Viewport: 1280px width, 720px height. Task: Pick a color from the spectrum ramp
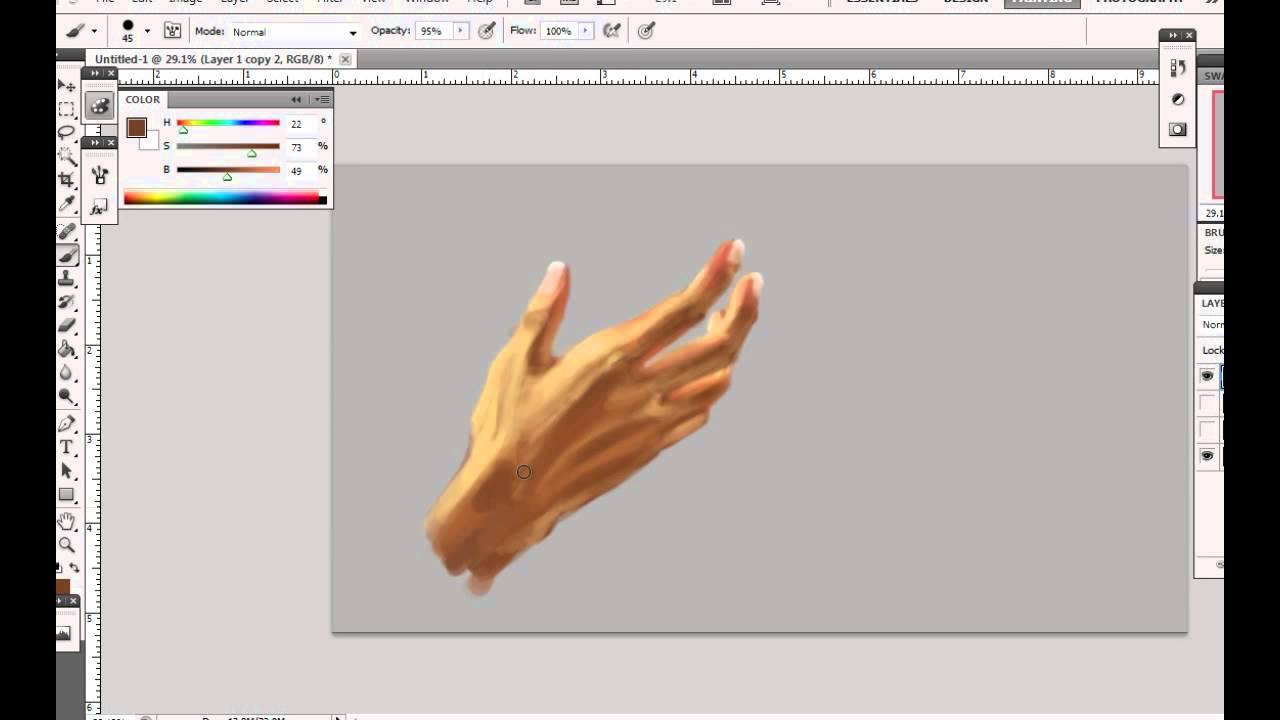pyautogui.click(x=225, y=198)
